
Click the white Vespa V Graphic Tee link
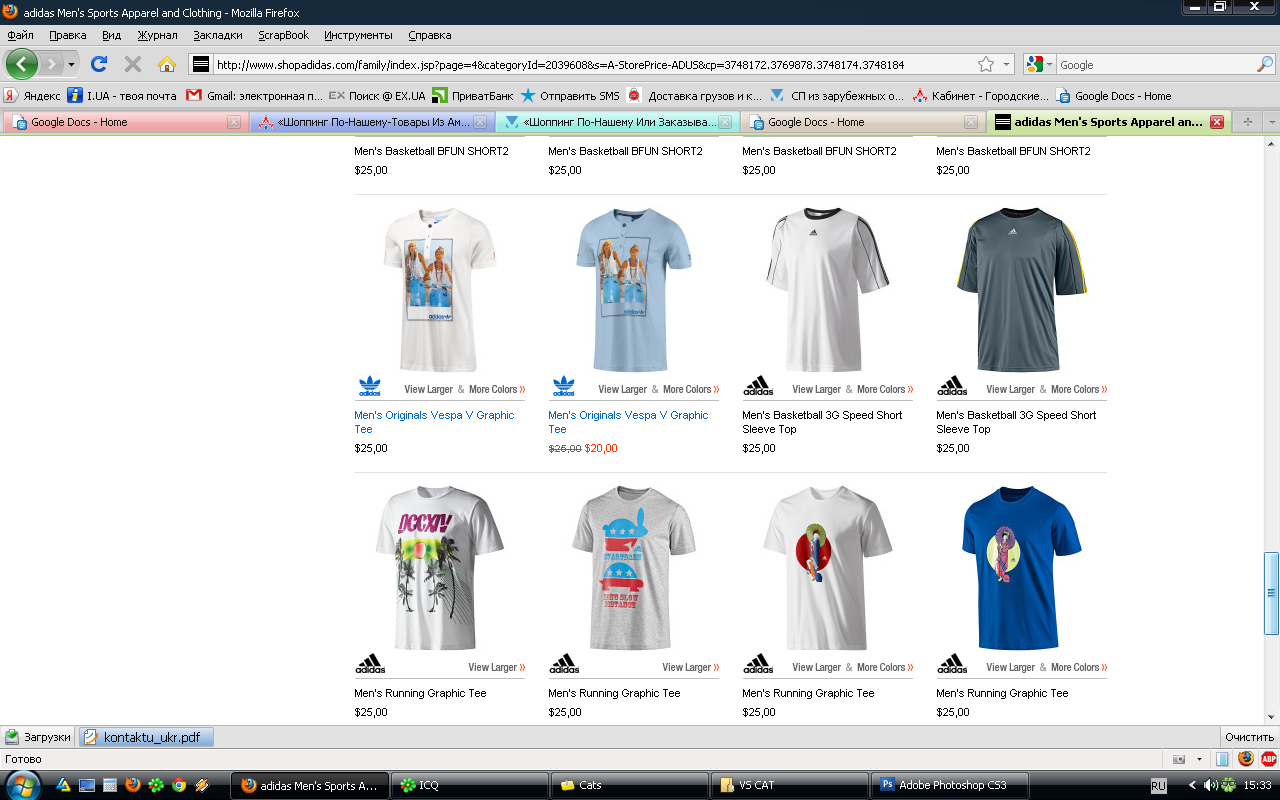[x=434, y=422]
